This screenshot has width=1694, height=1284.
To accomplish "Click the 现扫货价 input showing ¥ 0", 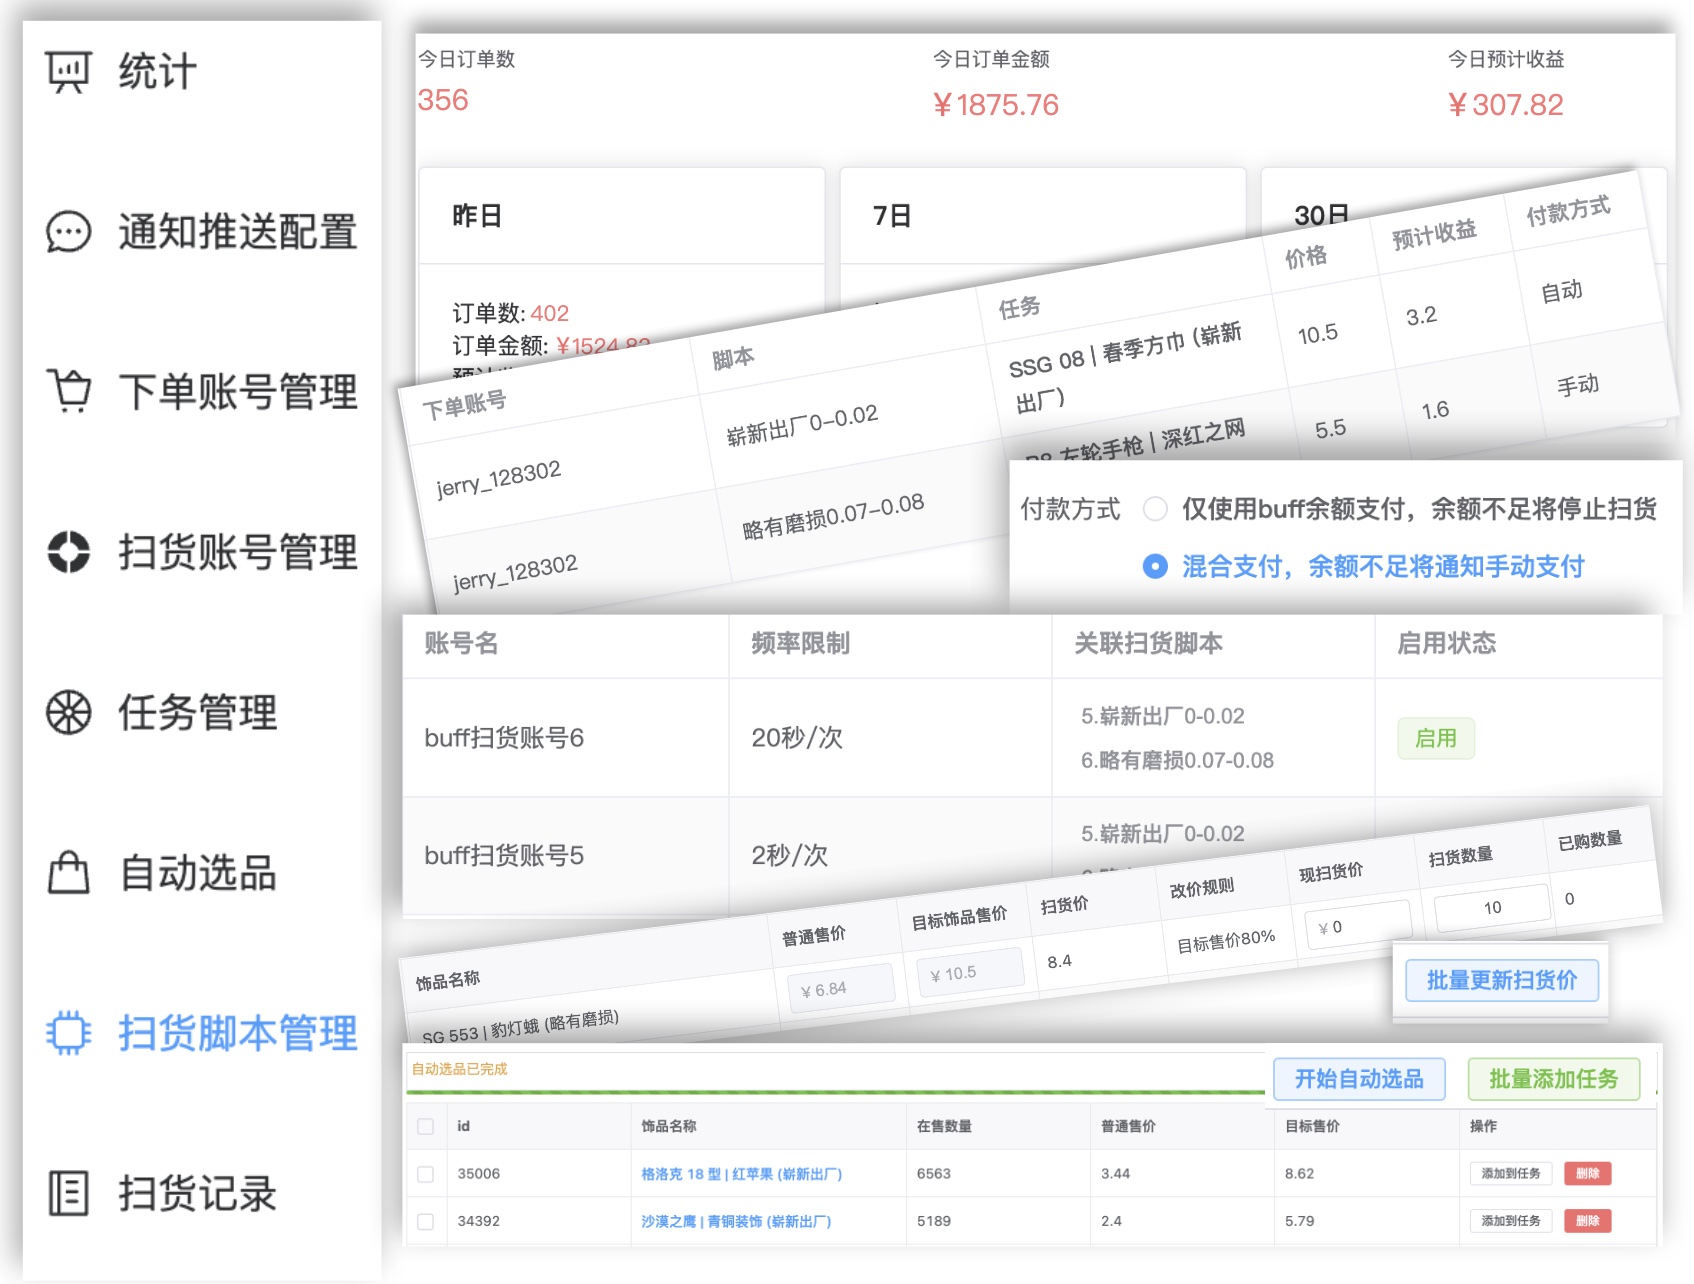I will [x=1358, y=926].
